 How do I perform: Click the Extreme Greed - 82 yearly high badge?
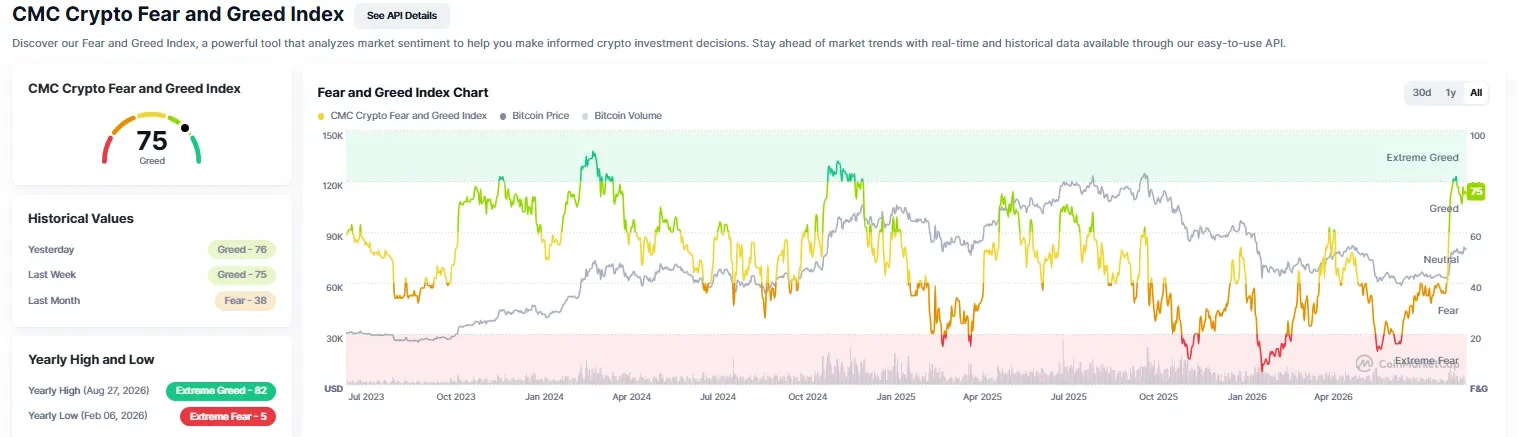click(221, 391)
